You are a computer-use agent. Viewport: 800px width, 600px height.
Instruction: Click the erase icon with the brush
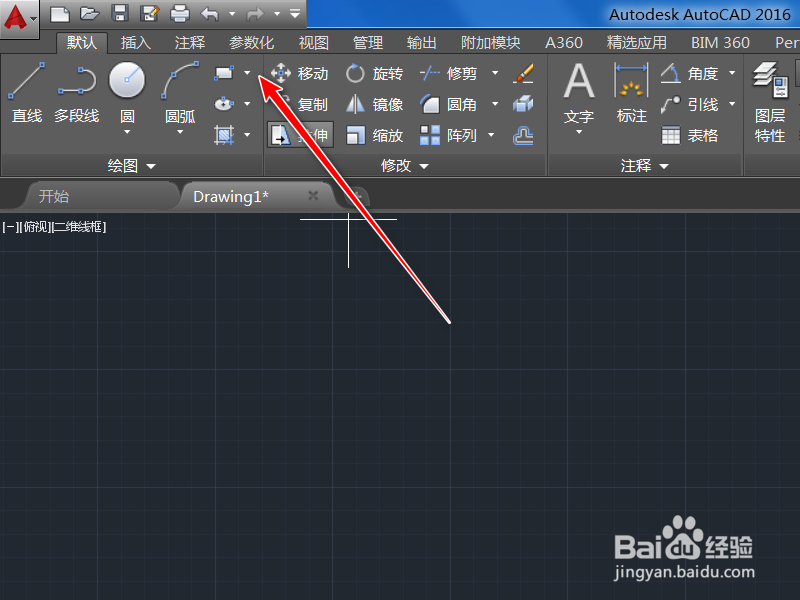[x=523, y=73]
